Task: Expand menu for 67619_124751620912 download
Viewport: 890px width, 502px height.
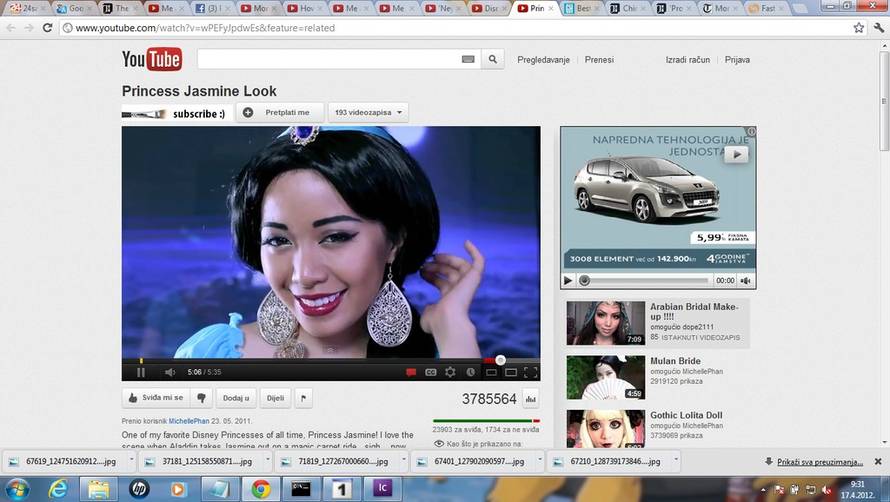Action: 131,460
